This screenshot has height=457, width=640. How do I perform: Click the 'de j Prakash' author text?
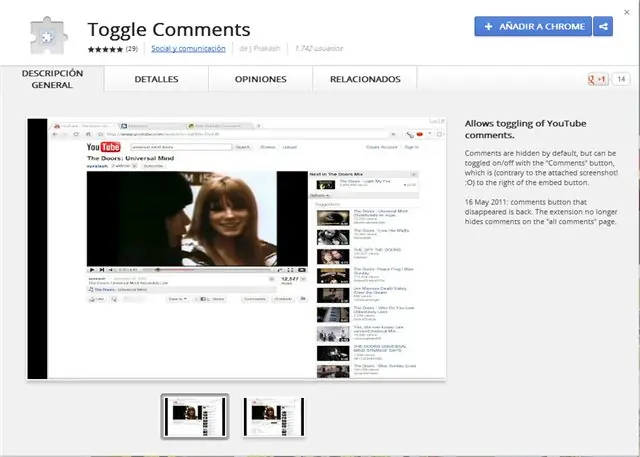[x=260, y=49]
